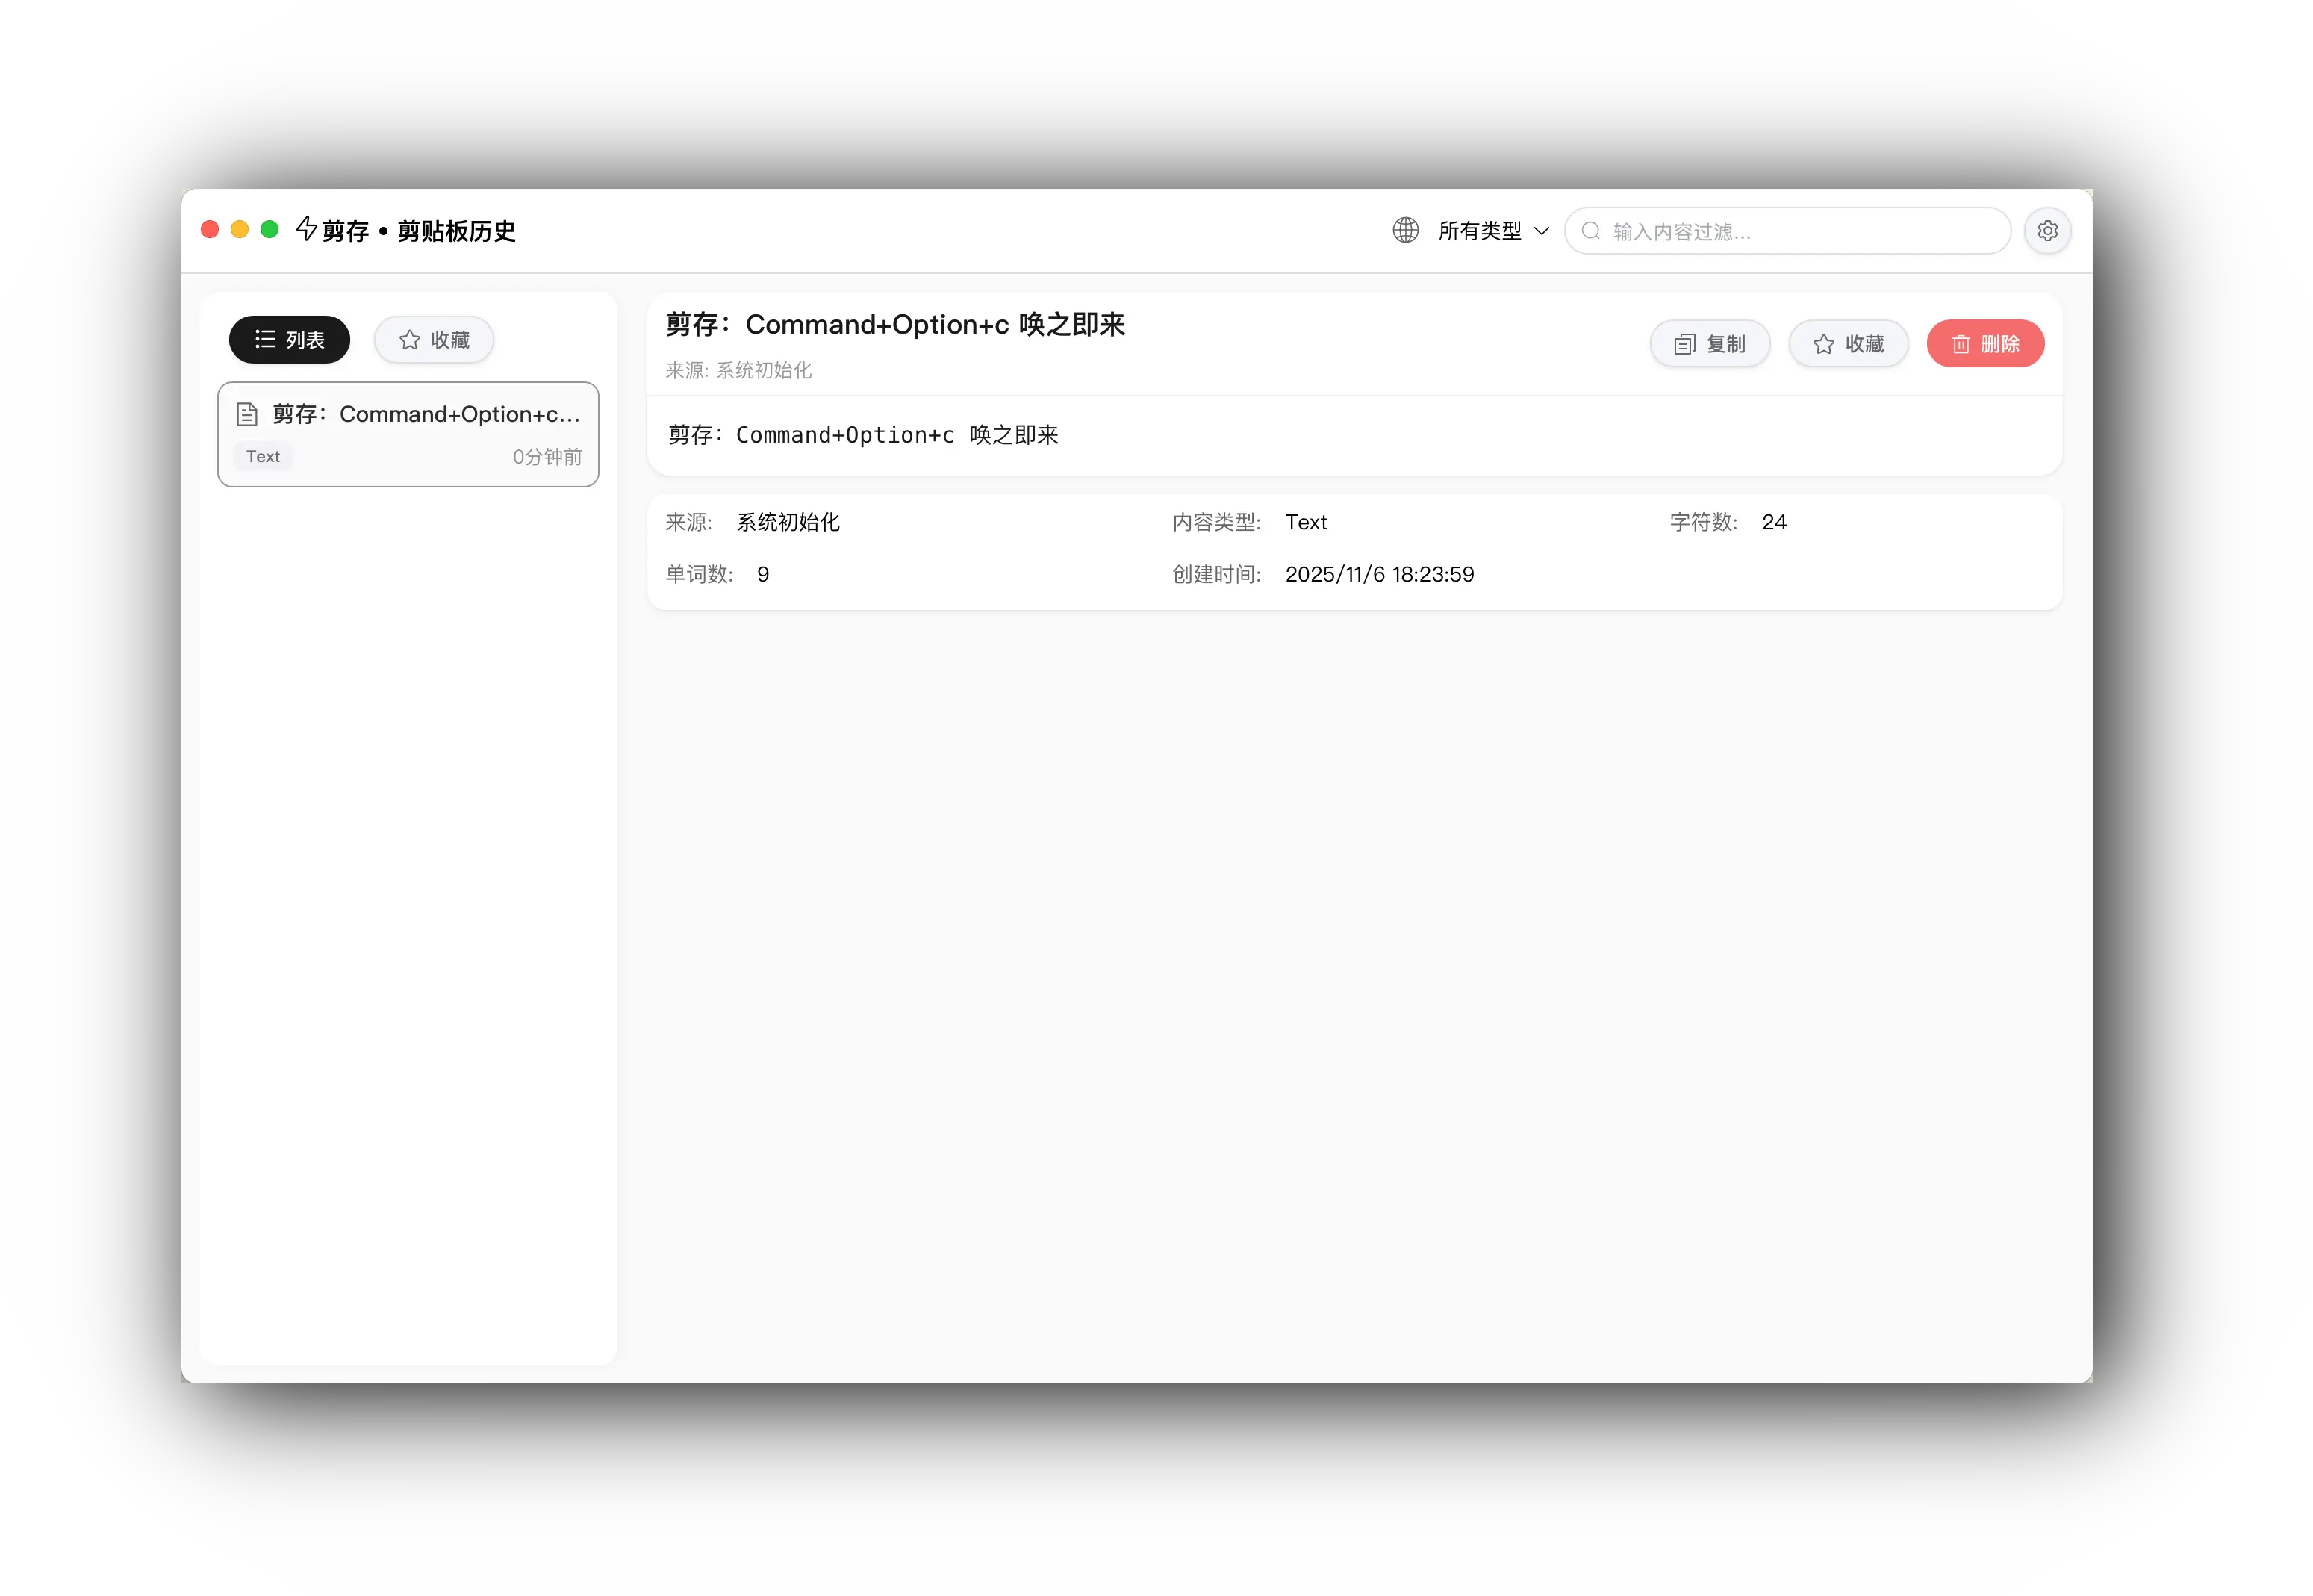Click the globe language icon

tap(1405, 230)
